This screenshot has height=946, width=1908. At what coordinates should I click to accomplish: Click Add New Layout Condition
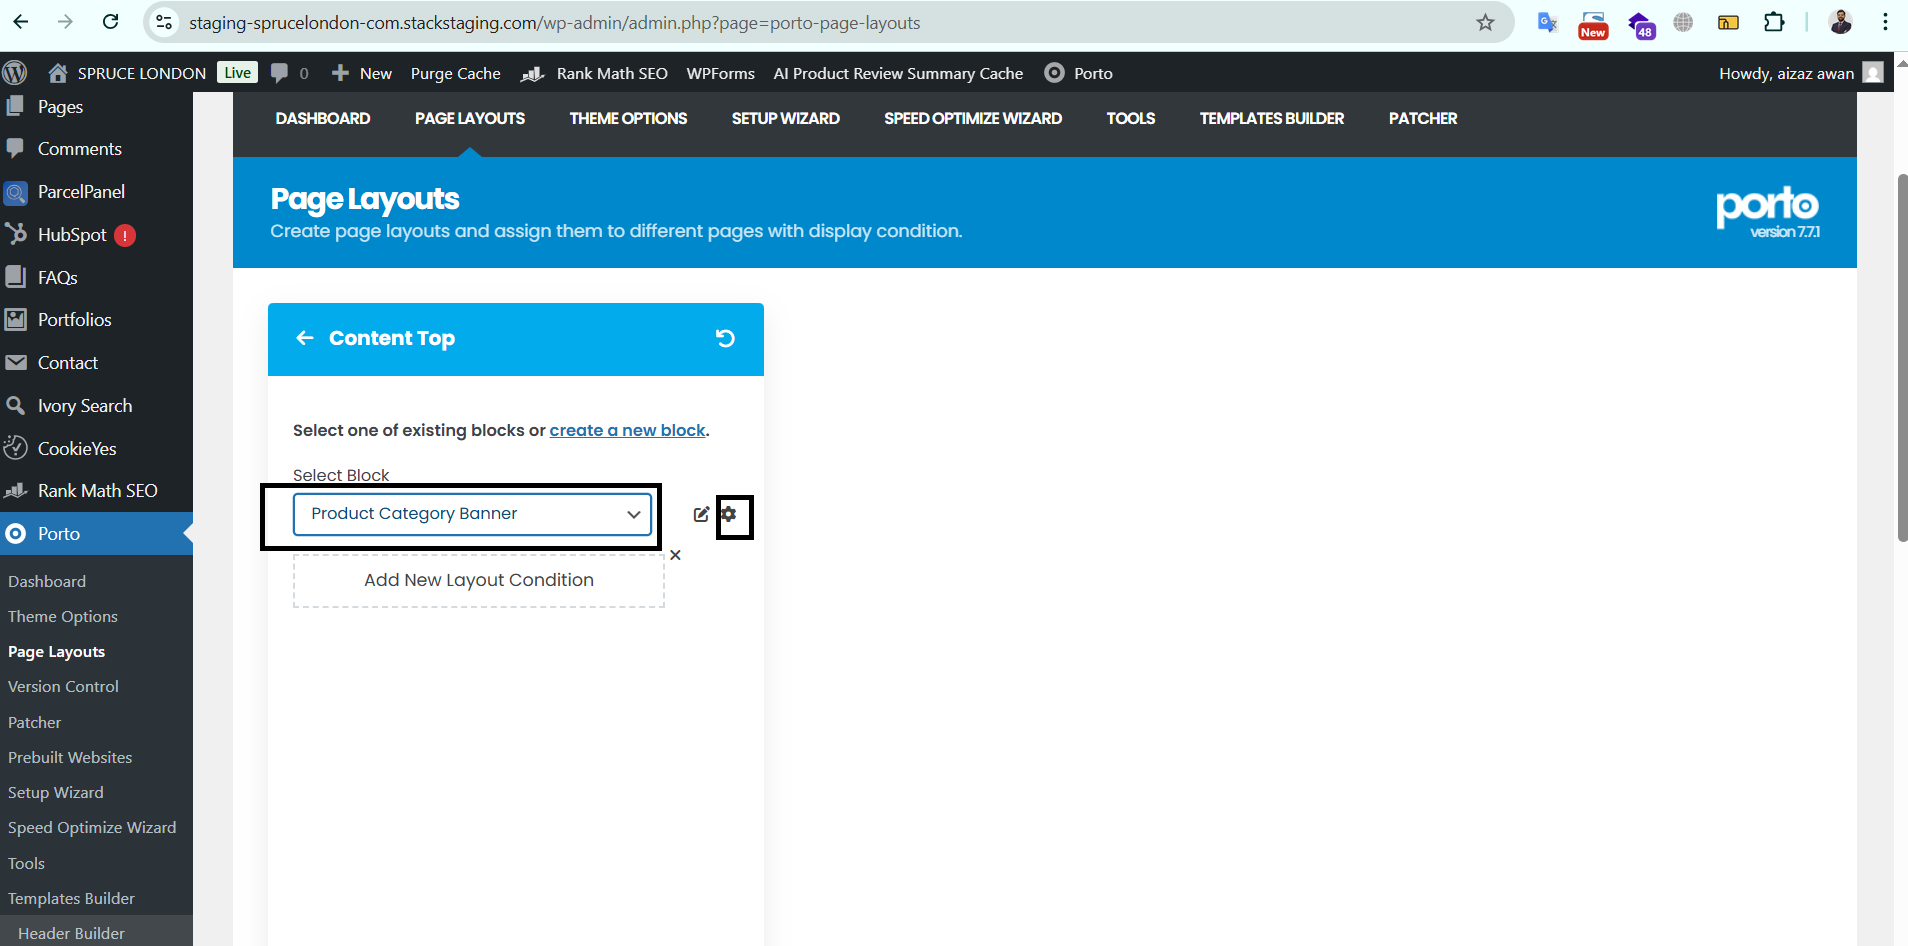tap(479, 580)
